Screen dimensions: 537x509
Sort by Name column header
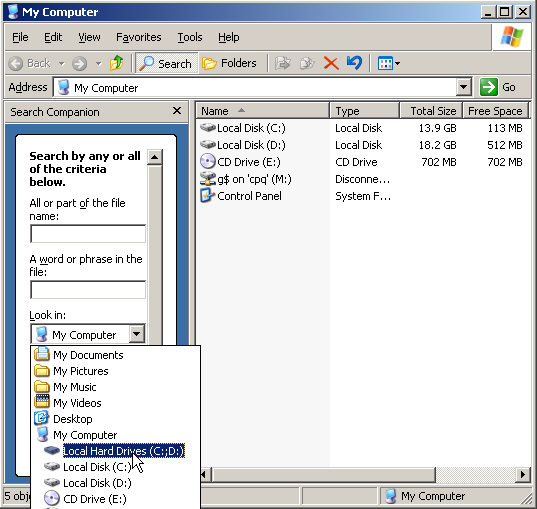263,111
